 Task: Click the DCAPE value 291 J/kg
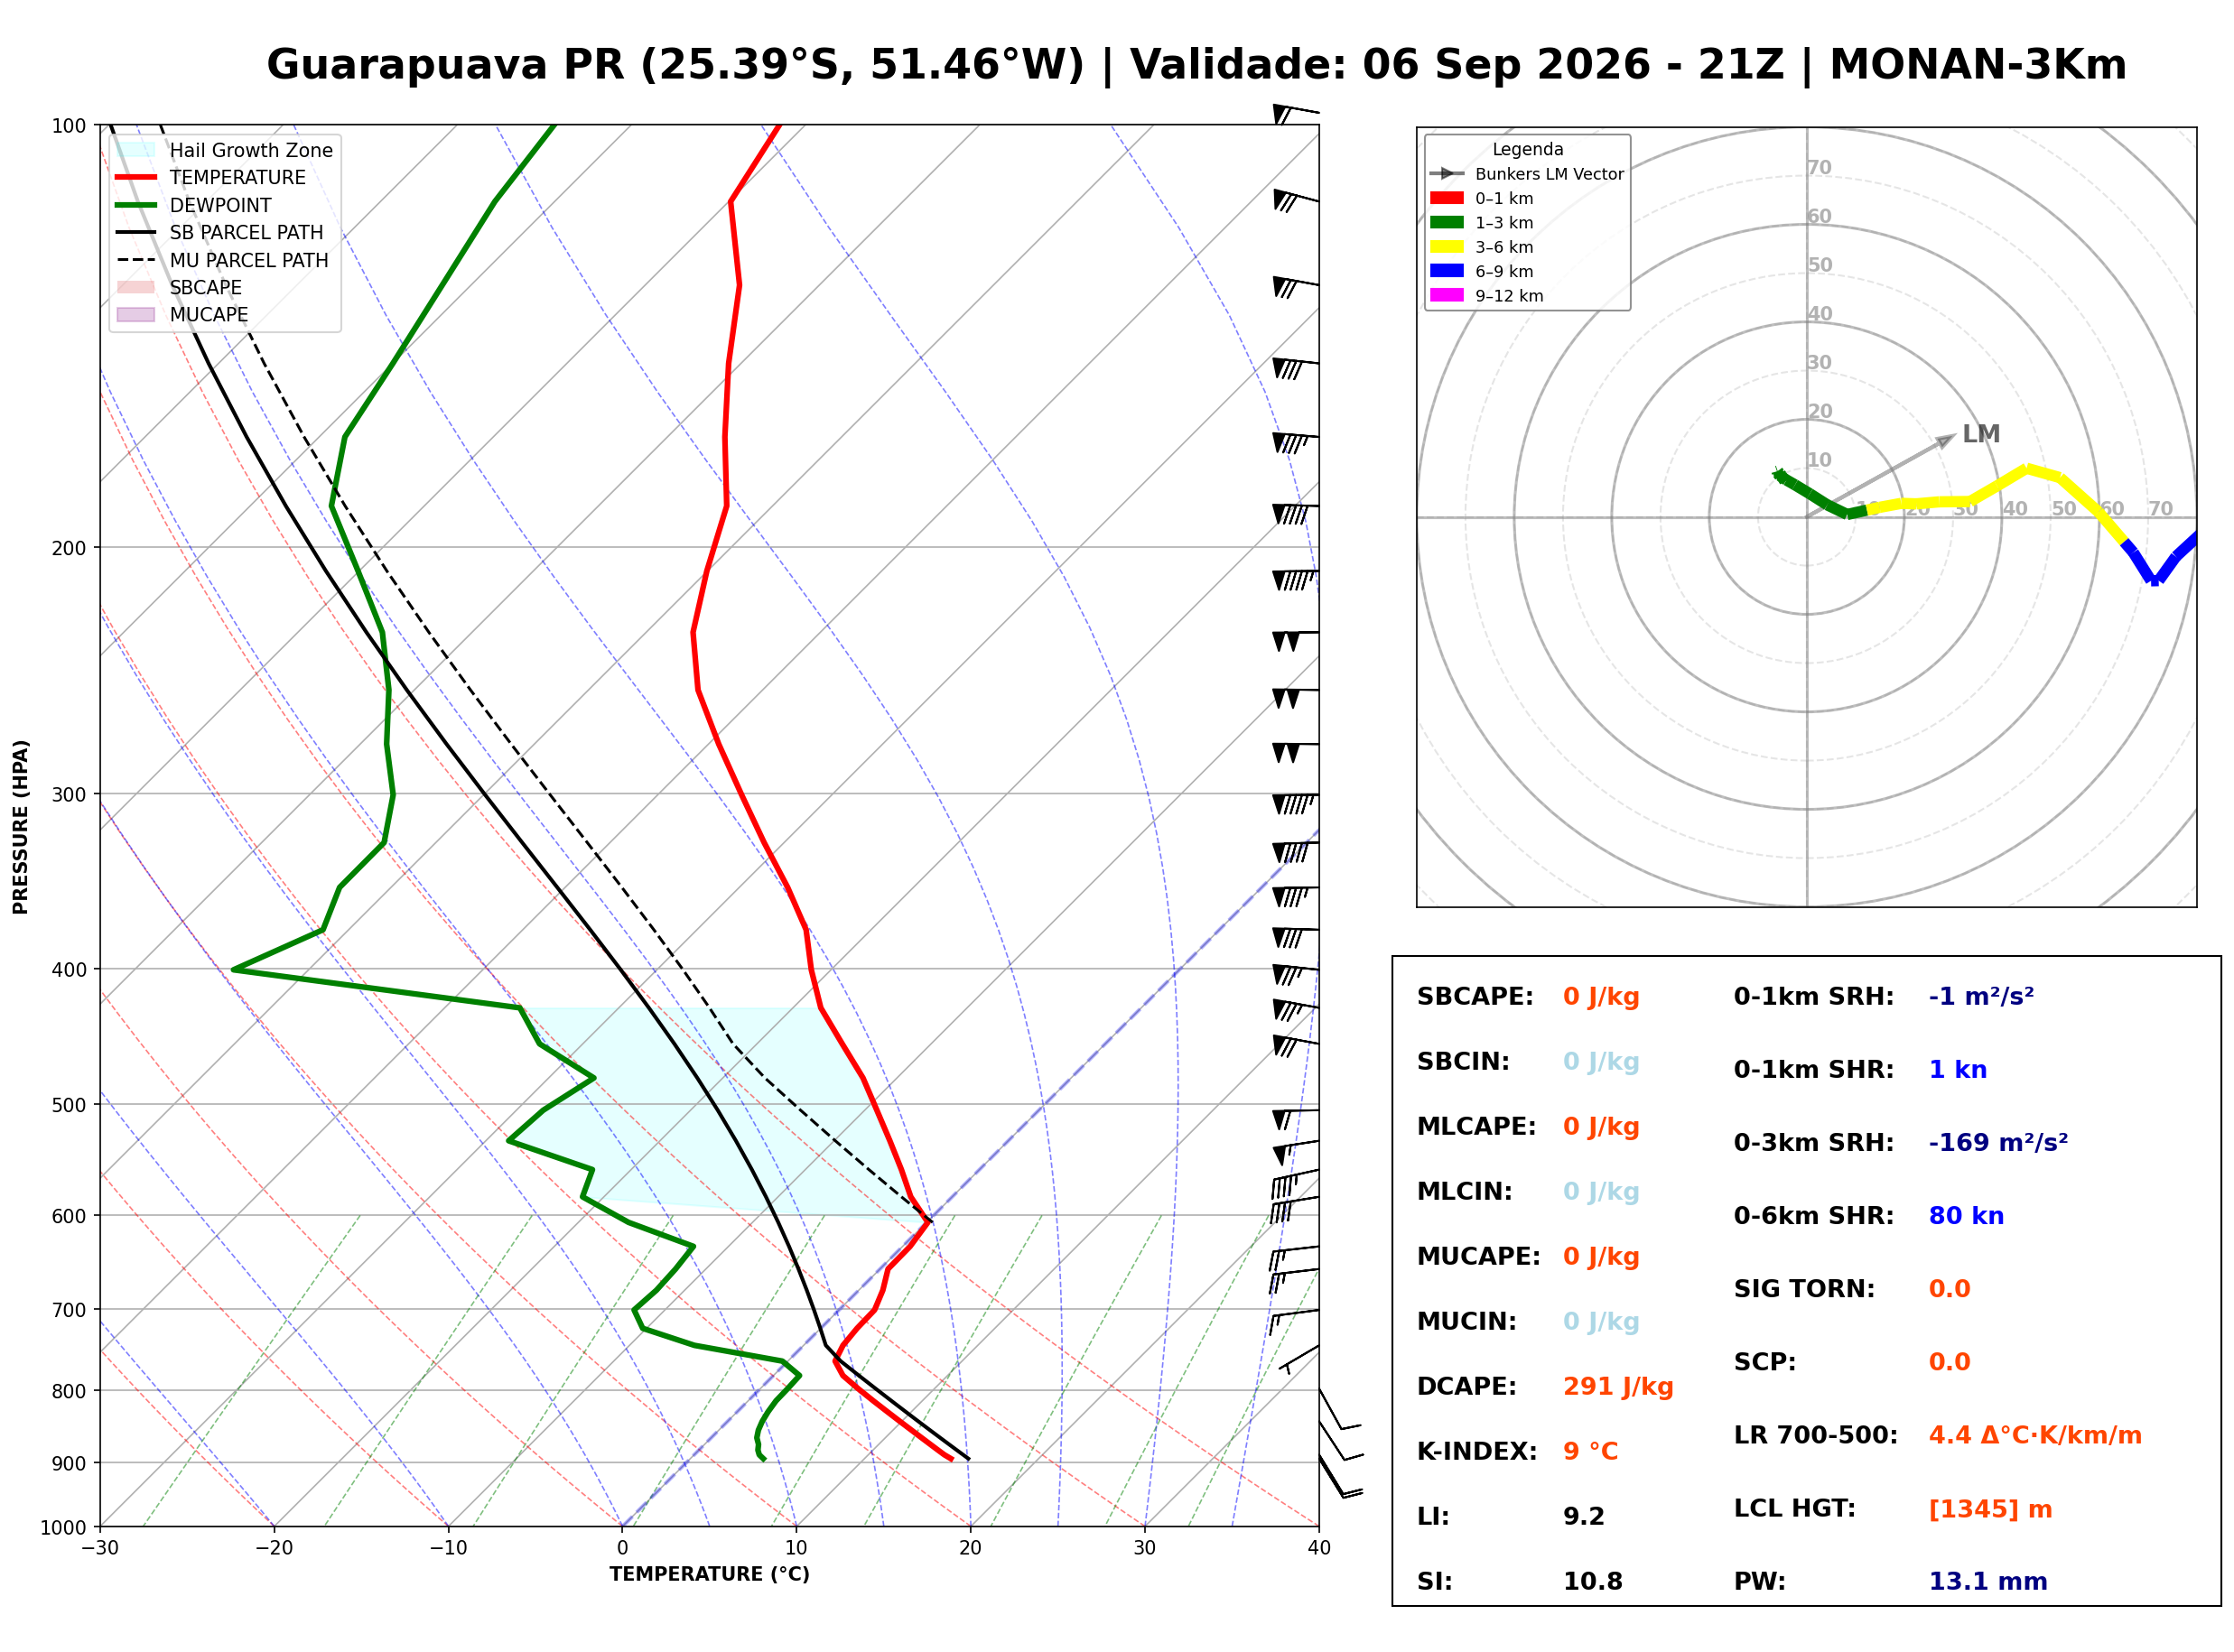pos(1618,1386)
